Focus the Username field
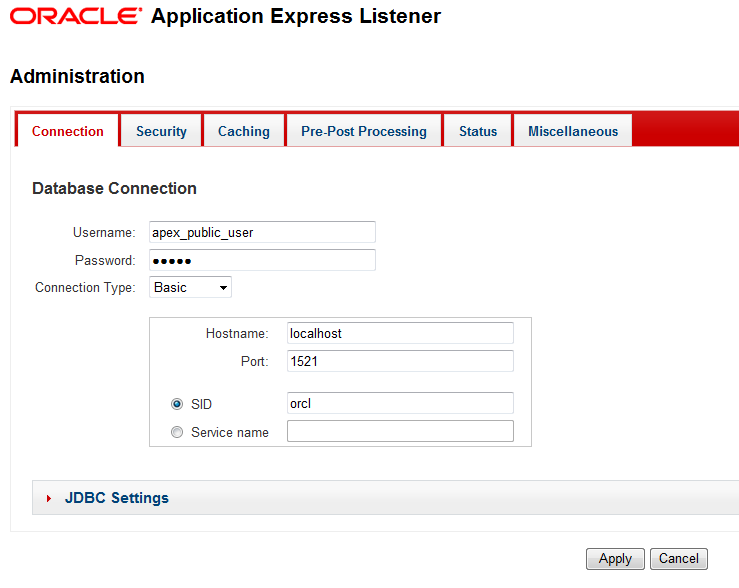This screenshot has height=588, width=739. [x=263, y=232]
